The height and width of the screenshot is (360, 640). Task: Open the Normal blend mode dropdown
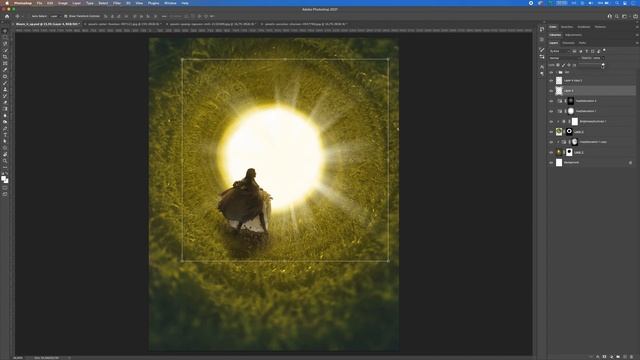pos(563,58)
